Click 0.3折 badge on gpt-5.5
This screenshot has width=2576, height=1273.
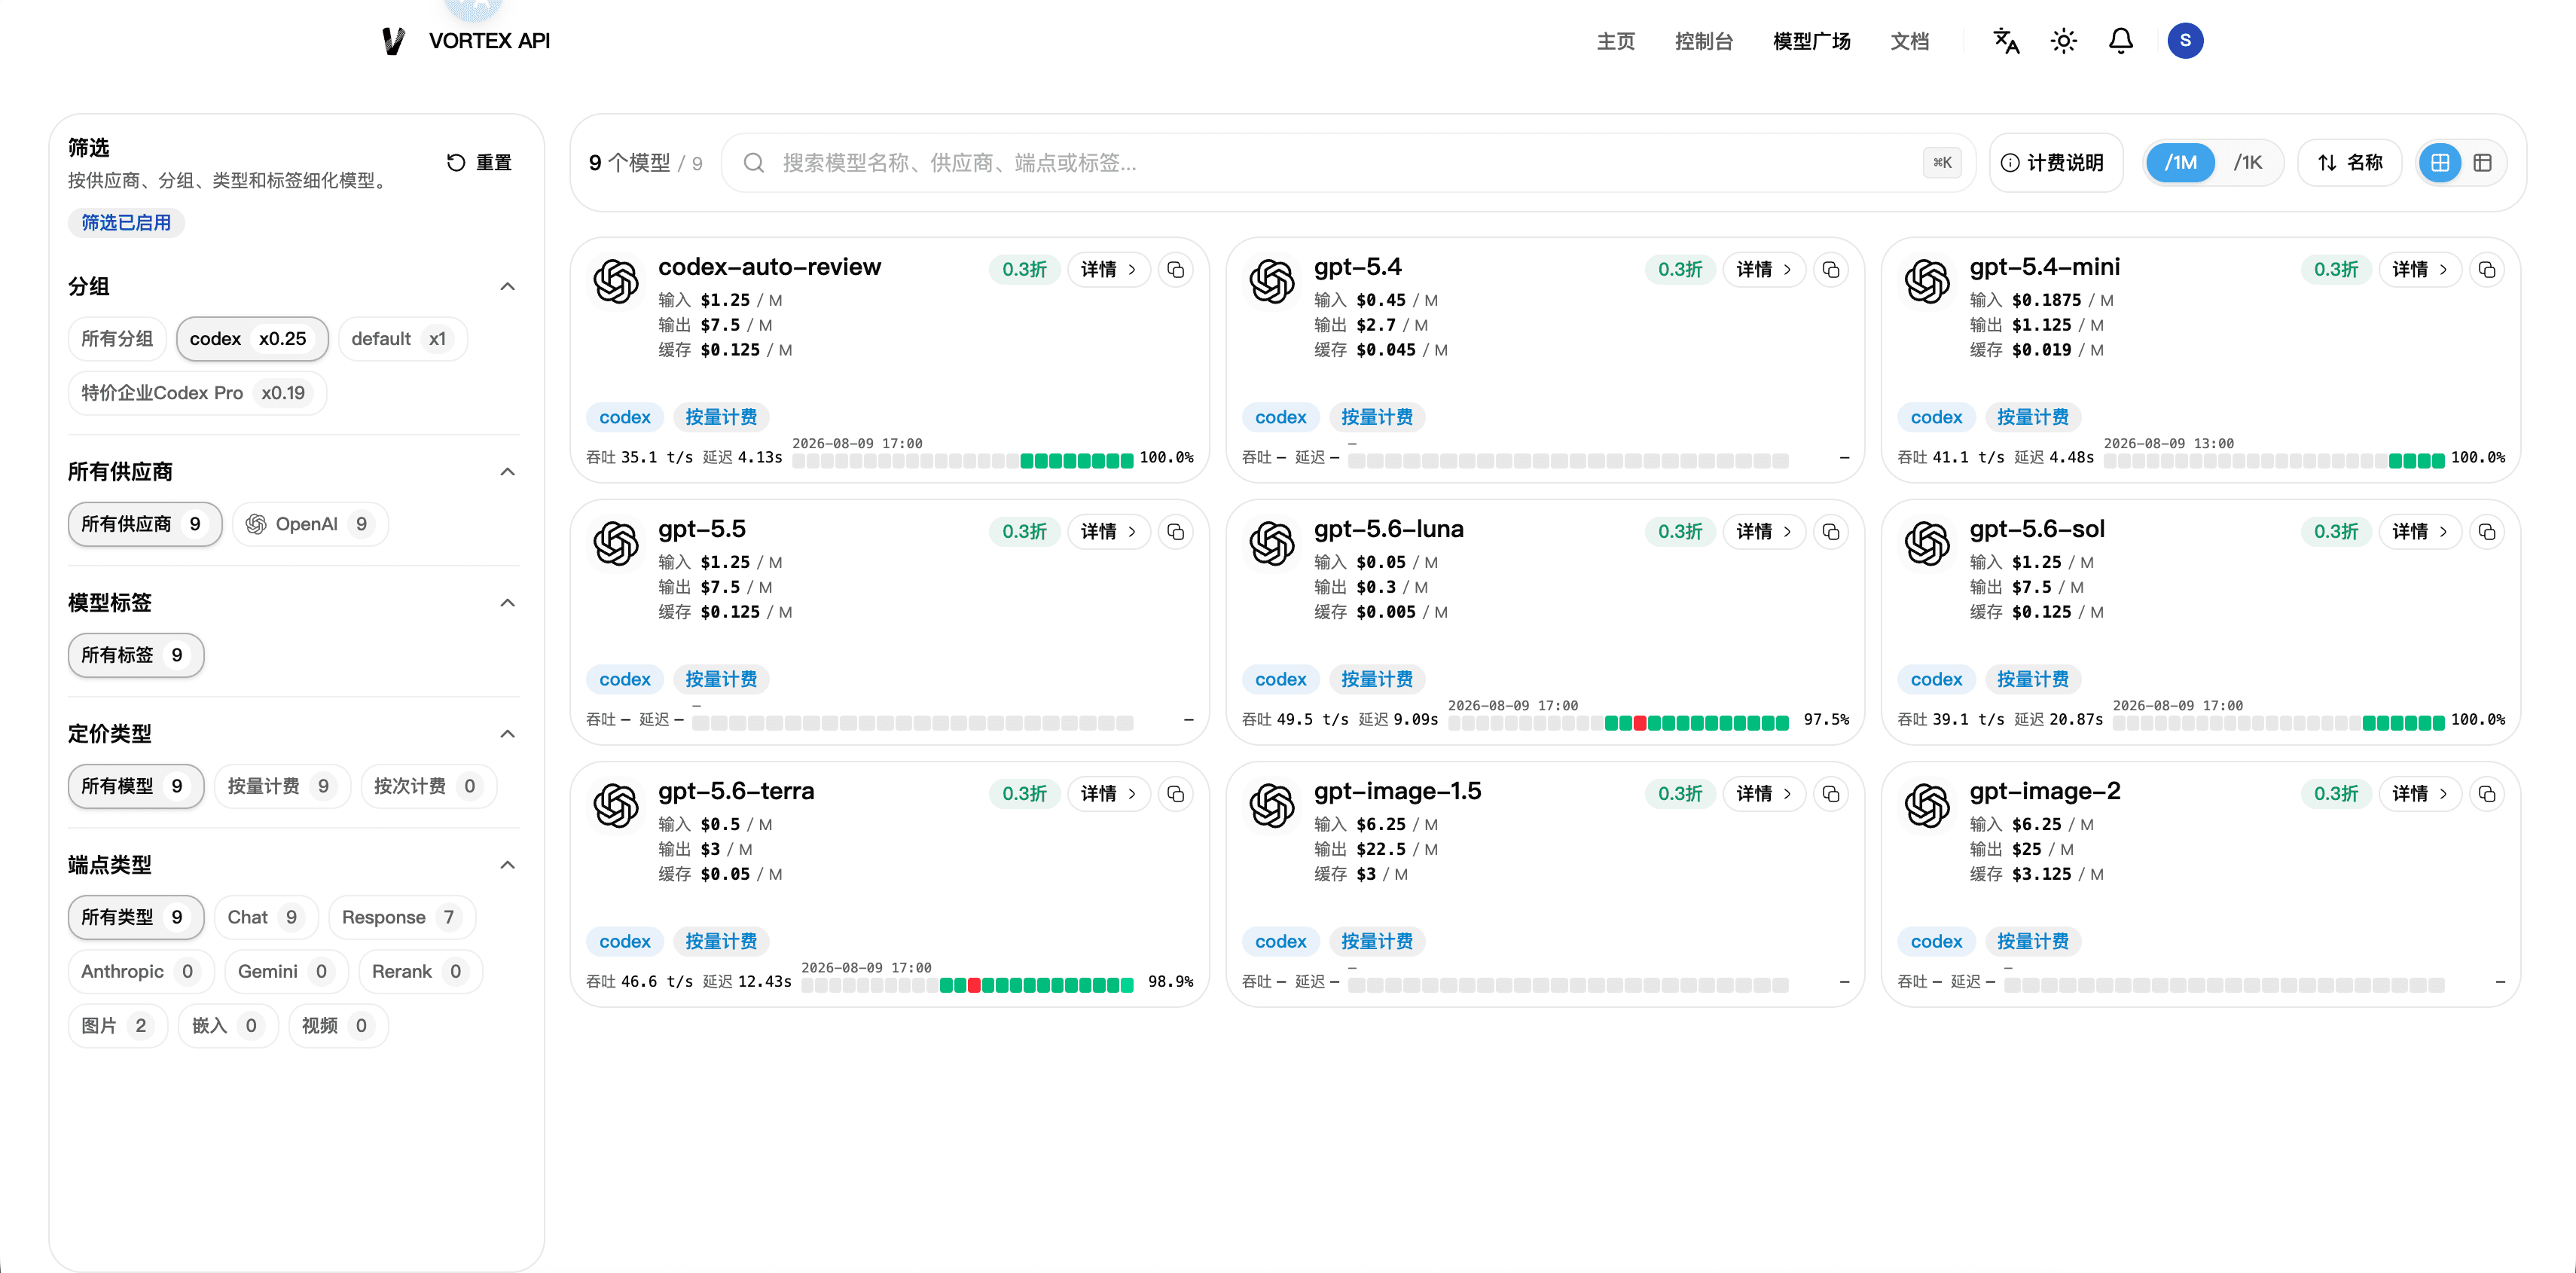click(x=1024, y=532)
